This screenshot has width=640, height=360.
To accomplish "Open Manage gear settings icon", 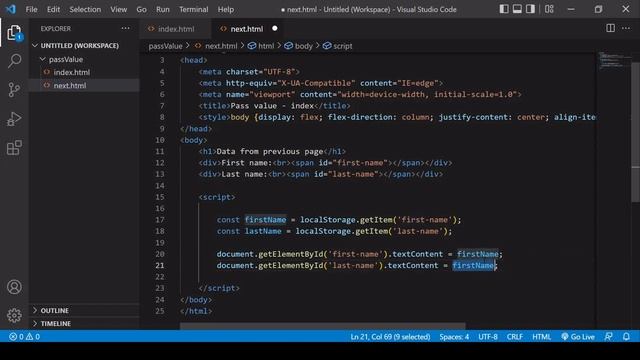I will (x=14, y=315).
